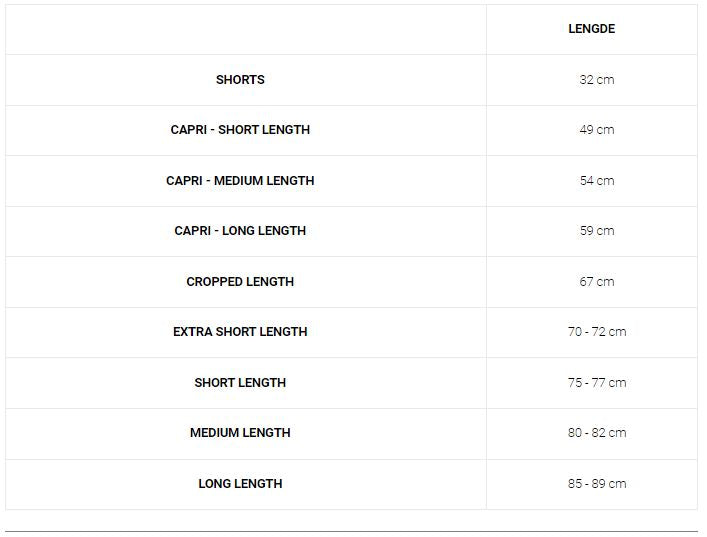Click the 80 - 82 cm value

coord(596,433)
